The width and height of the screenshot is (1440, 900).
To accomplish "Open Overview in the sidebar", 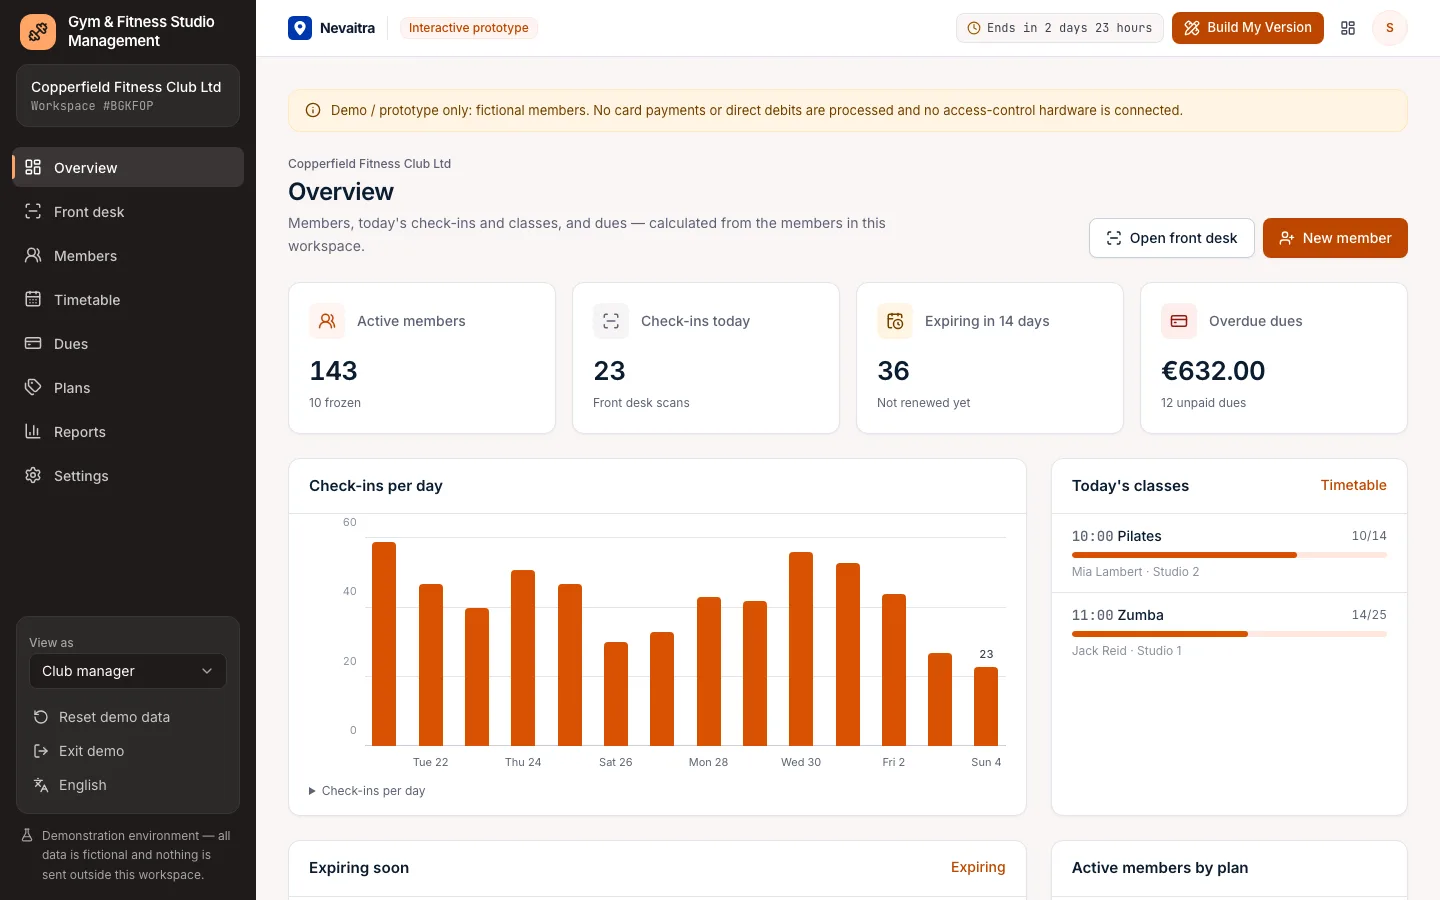I will [128, 167].
